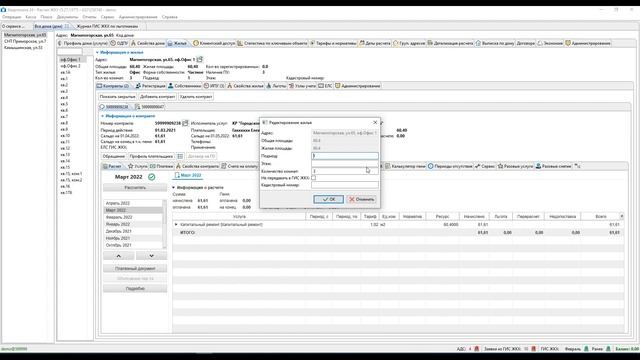Open the 'Счета на оплату' tab
Screen dimensions: 640x360
(240, 166)
